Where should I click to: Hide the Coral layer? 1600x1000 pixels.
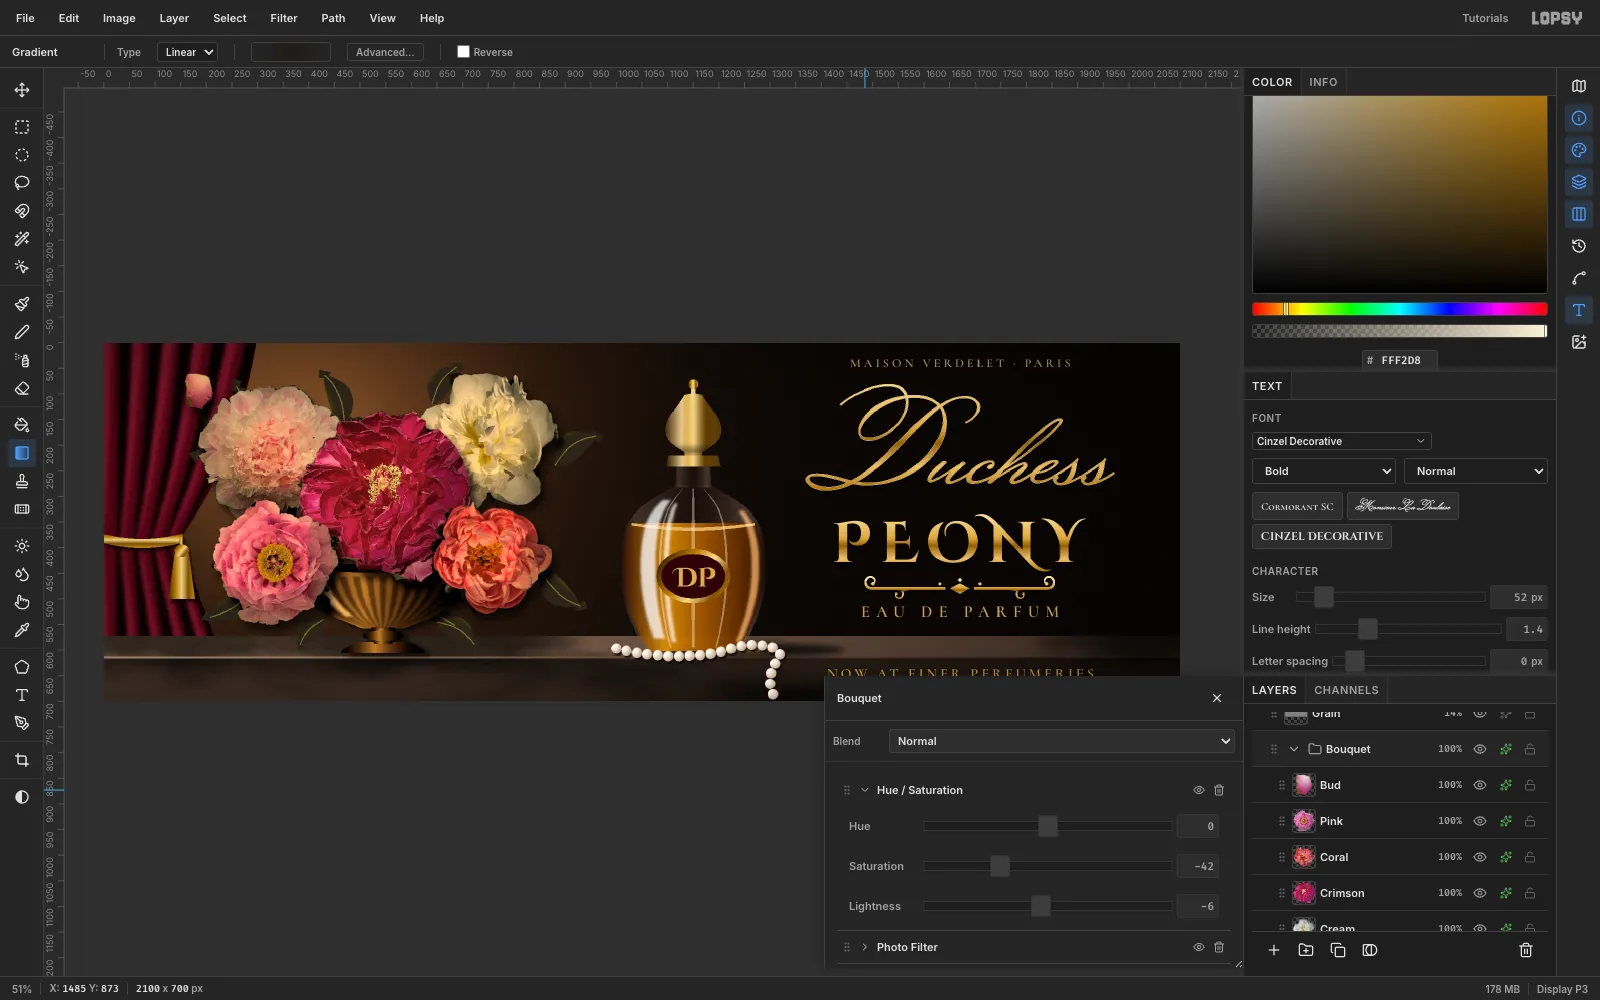coord(1480,857)
